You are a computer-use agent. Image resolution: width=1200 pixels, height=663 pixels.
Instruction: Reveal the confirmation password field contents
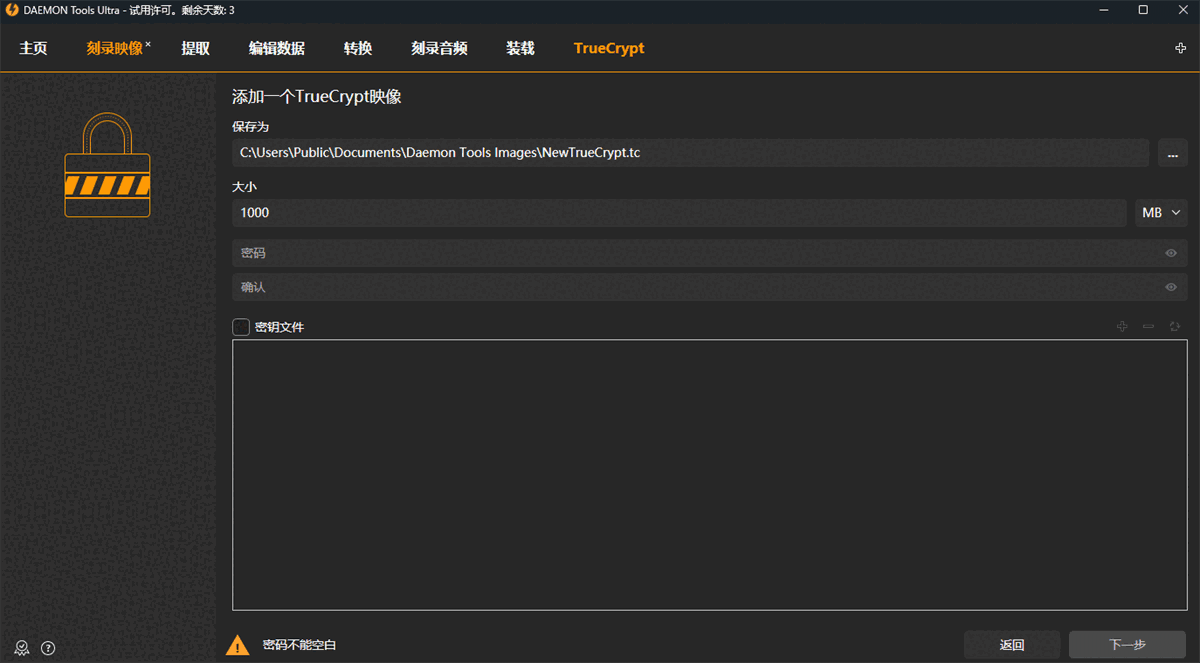tap(1170, 287)
